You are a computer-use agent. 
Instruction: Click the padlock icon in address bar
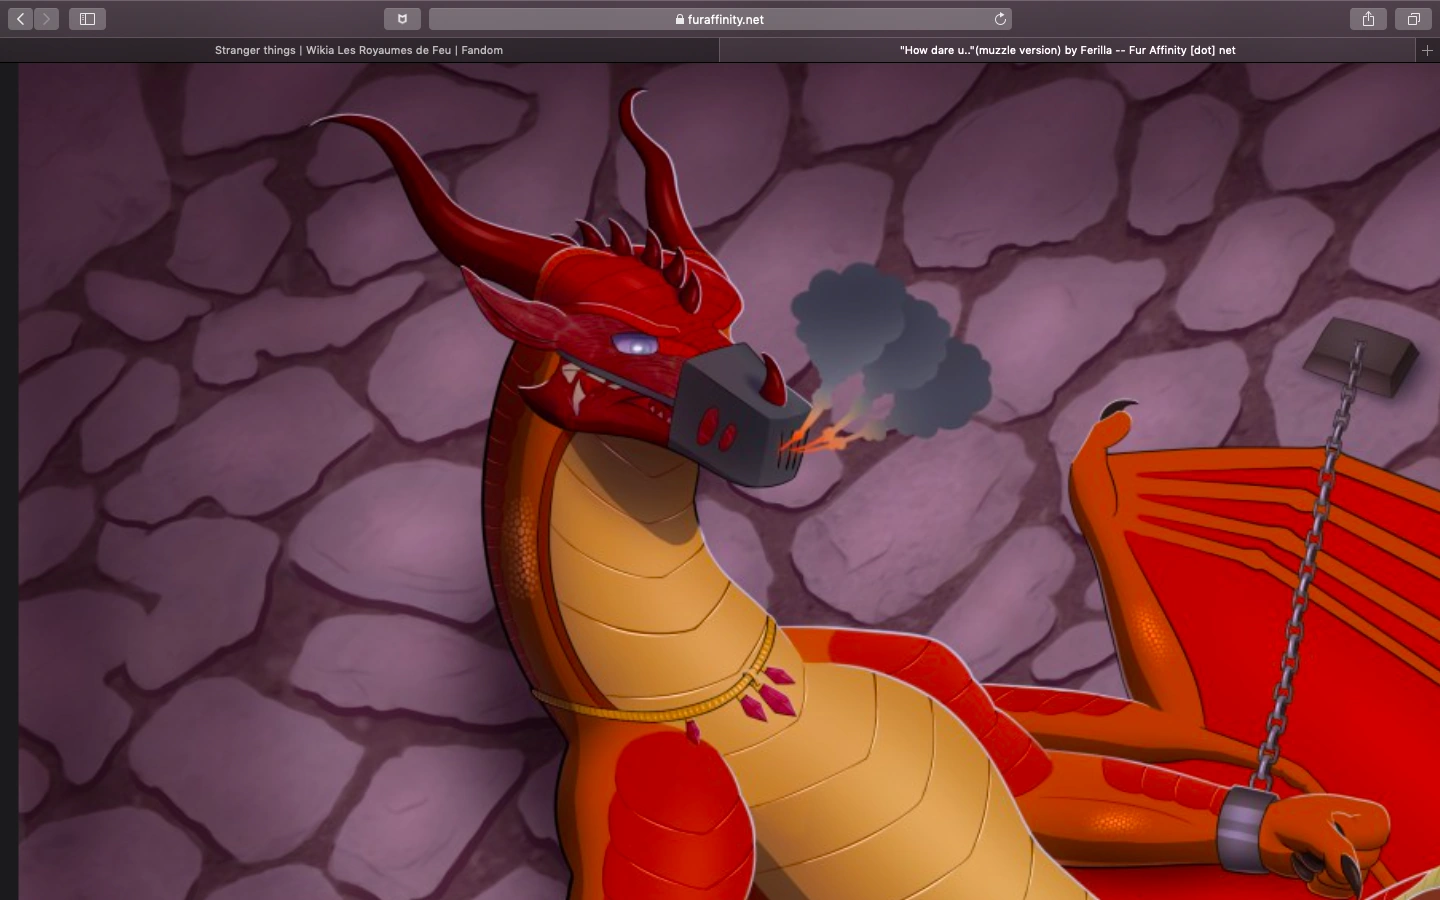point(680,19)
